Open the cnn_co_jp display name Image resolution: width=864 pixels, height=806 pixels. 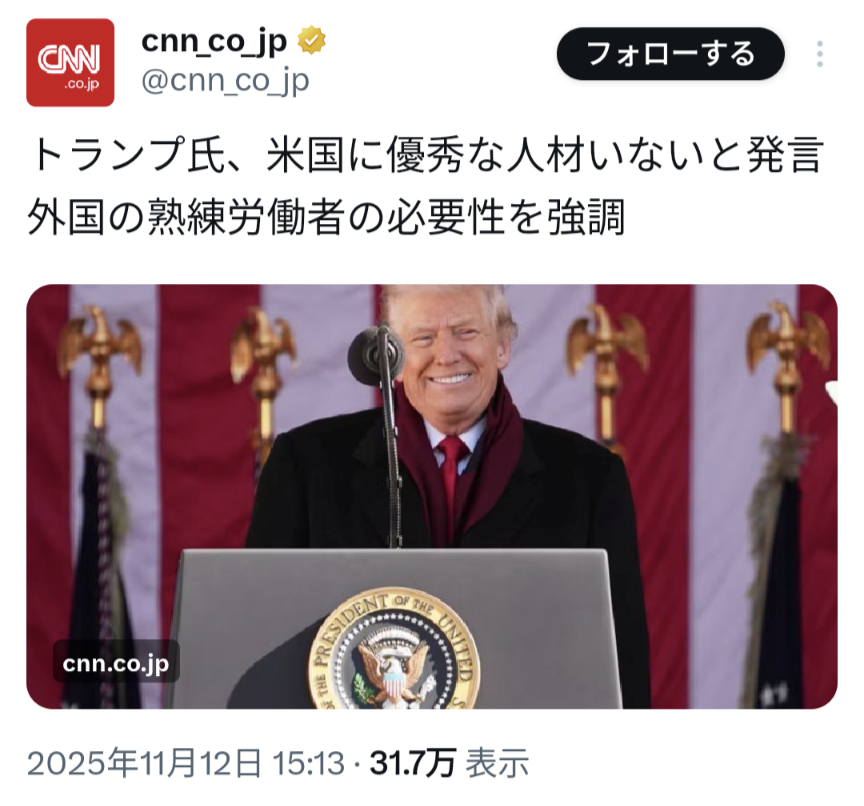point(214,41)
